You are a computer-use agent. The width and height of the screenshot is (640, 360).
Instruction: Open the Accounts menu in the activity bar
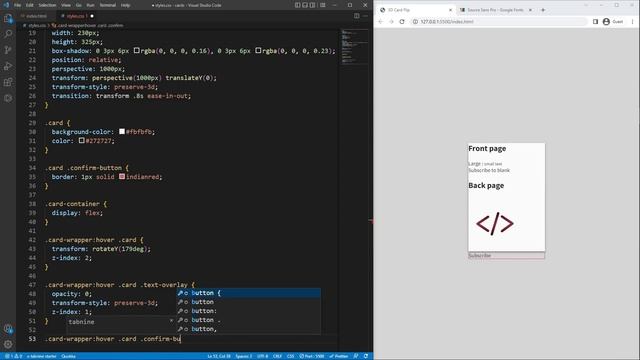click(8, 329)
